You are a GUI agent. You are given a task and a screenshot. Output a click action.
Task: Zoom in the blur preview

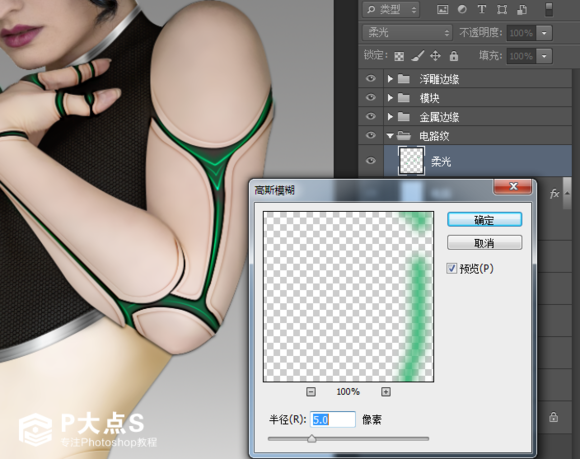(386, 392)
